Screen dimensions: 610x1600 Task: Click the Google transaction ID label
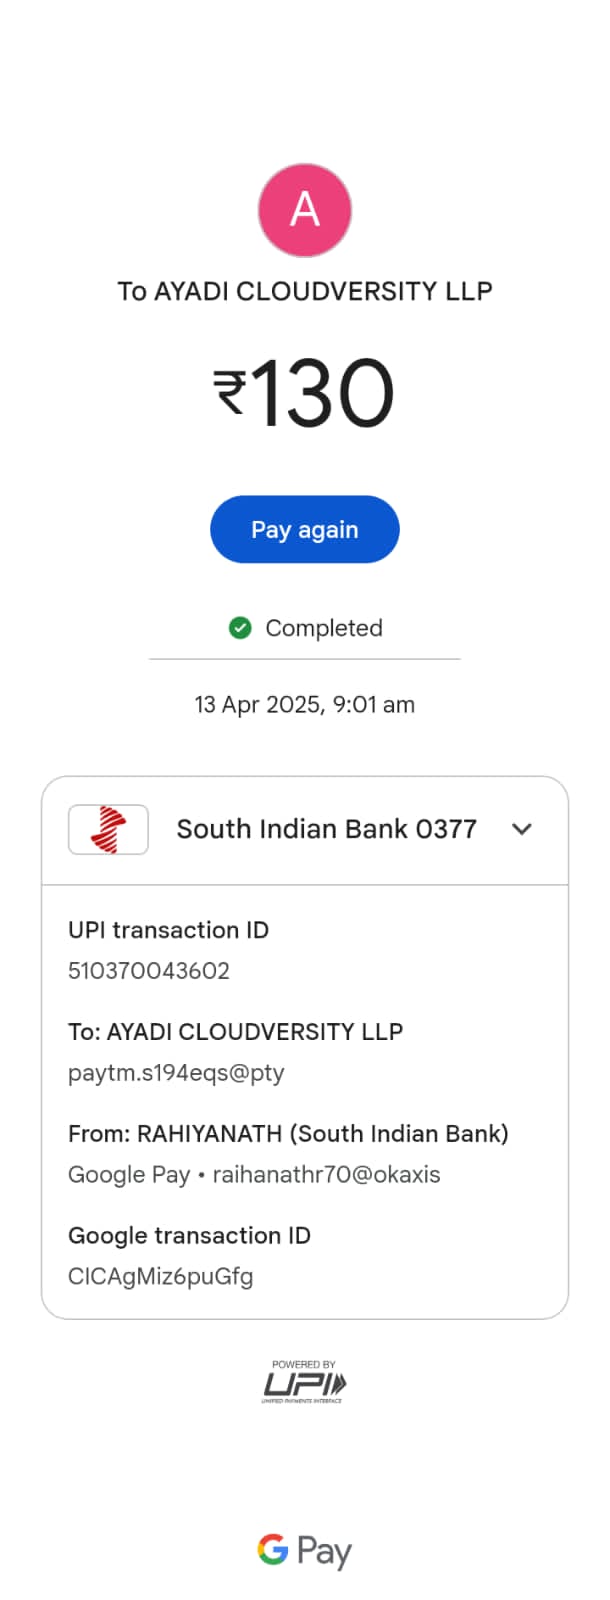(189, 1236)
